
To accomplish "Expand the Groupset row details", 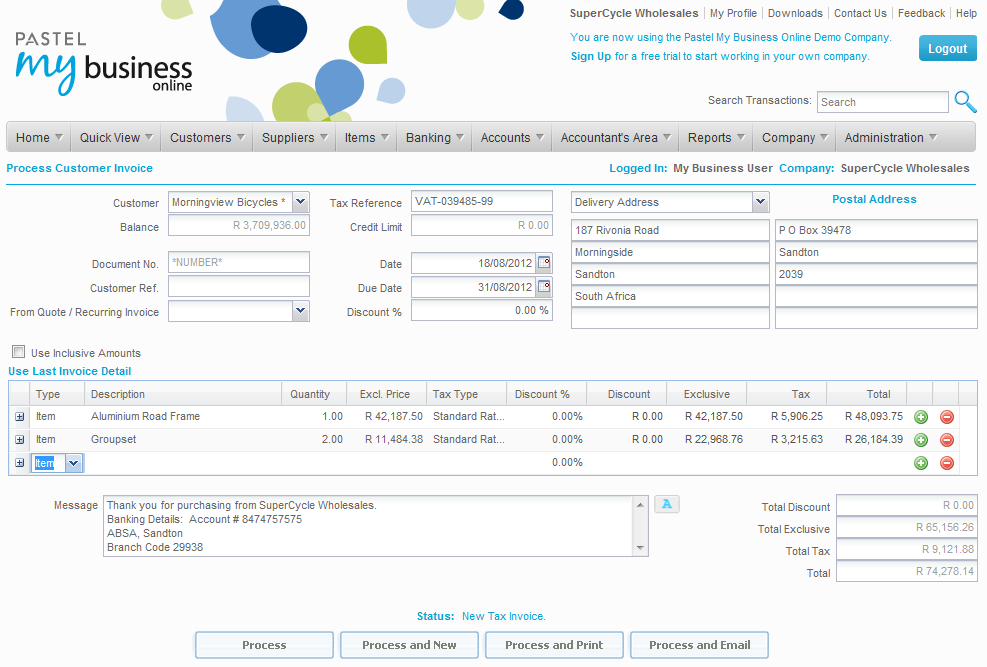I will coord(19,440).
